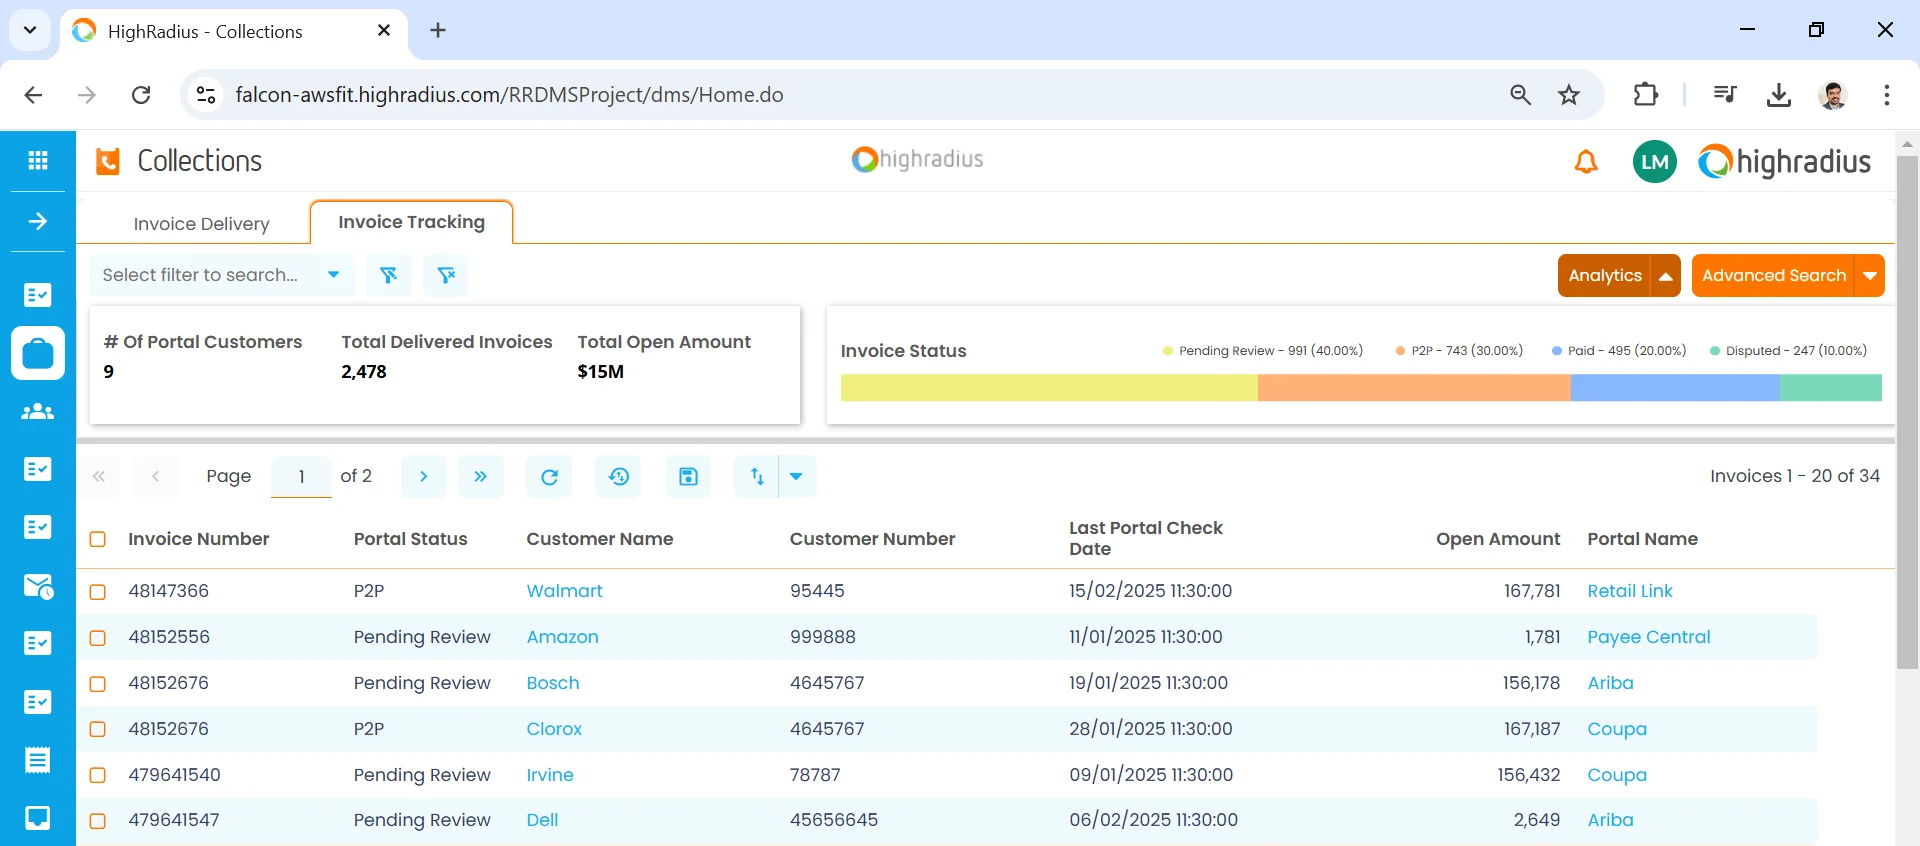Open the apps grid menu in the sidebar
Viewport: 1920px width, 846px height.
tap(38, 160)
